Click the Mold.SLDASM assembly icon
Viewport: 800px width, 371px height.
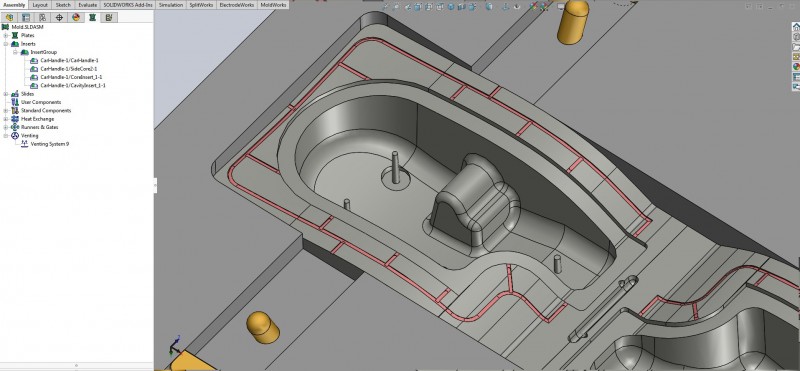[x=6, y=27]
